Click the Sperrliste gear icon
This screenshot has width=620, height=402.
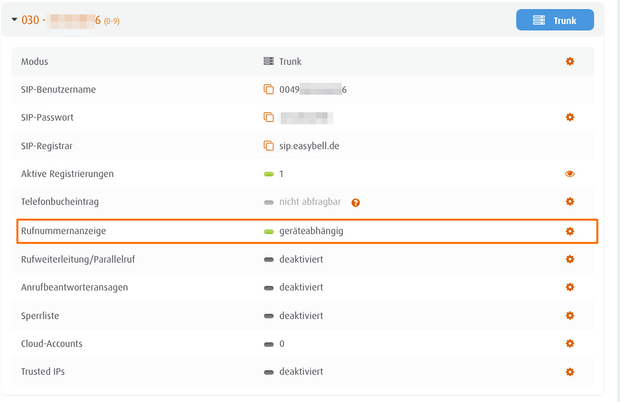coord(570,316)
